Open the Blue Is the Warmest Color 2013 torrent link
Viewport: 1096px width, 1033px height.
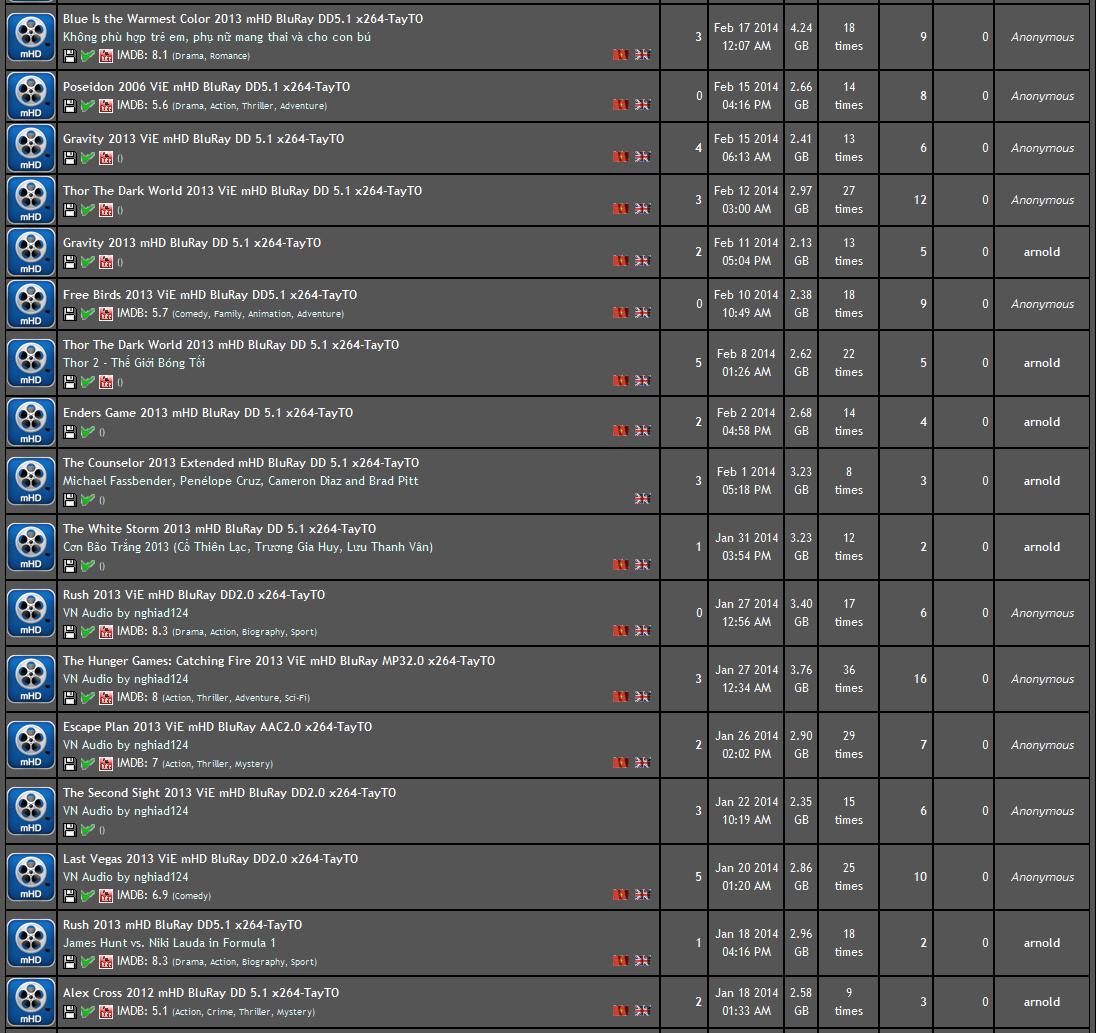pyautogui.click(x=243, y=19)
